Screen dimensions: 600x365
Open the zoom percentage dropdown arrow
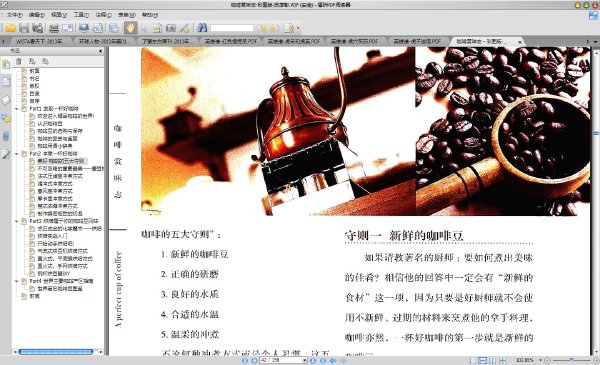click(x=540, y=360)
